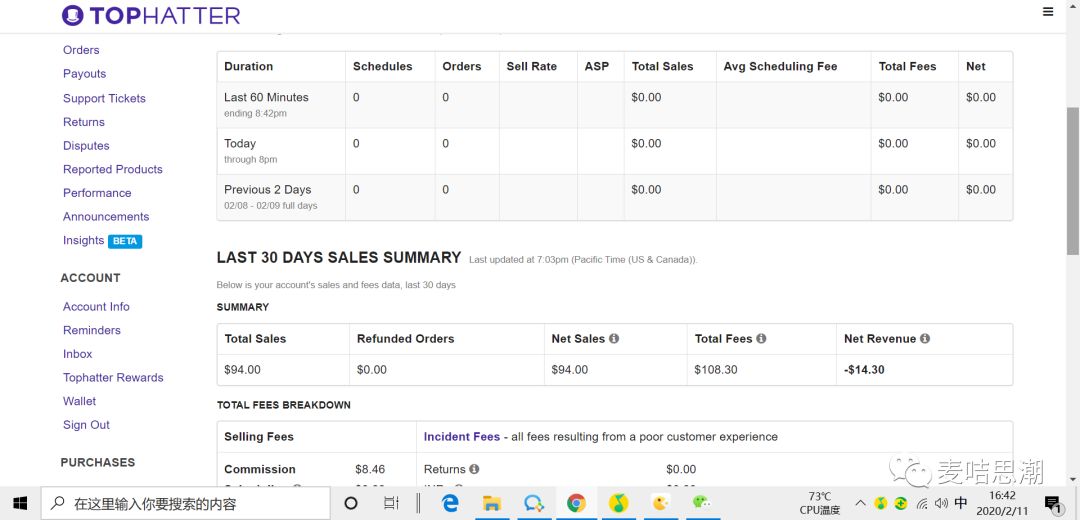Viewport: 1080px width, 520px height.
Task: Open WeChat from the taskbar
Action: (x=702, y=503)
